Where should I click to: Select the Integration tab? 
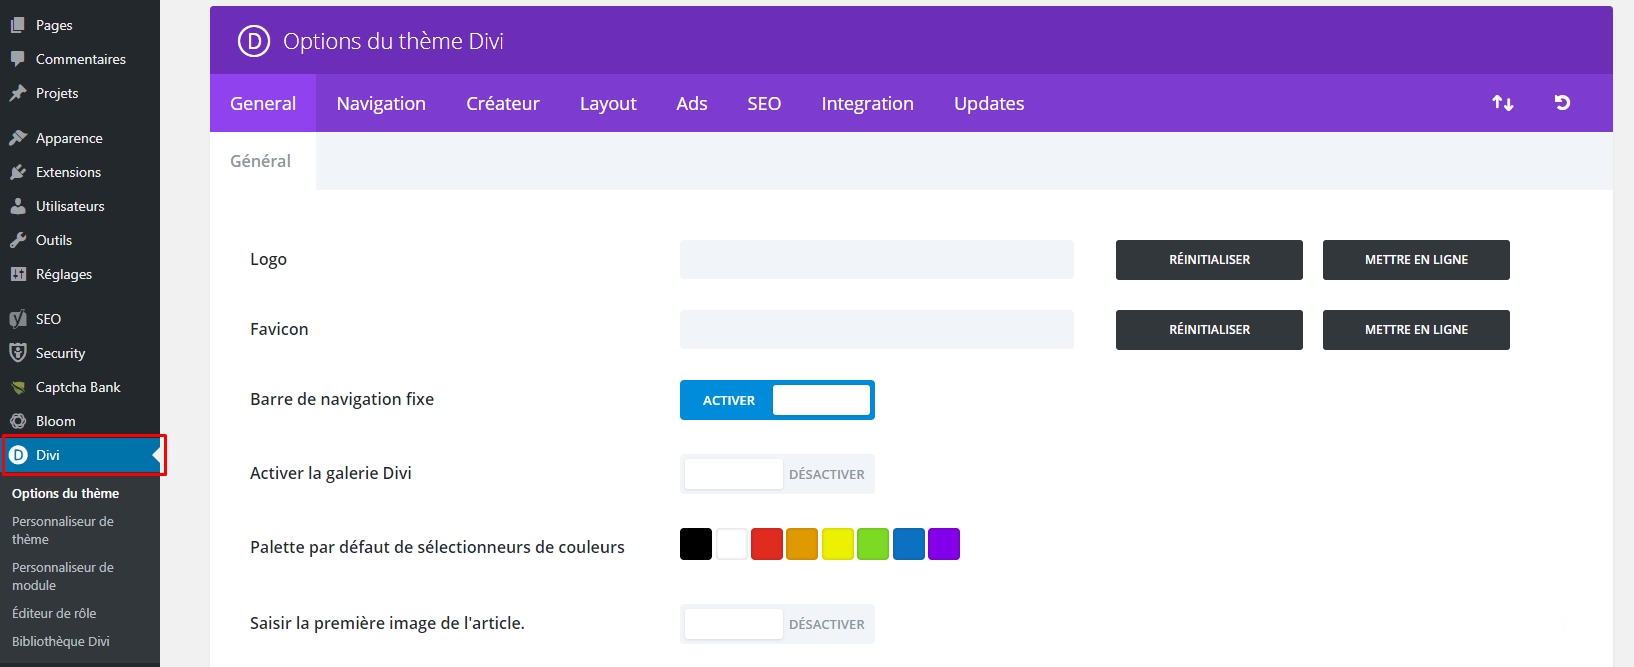868,103
